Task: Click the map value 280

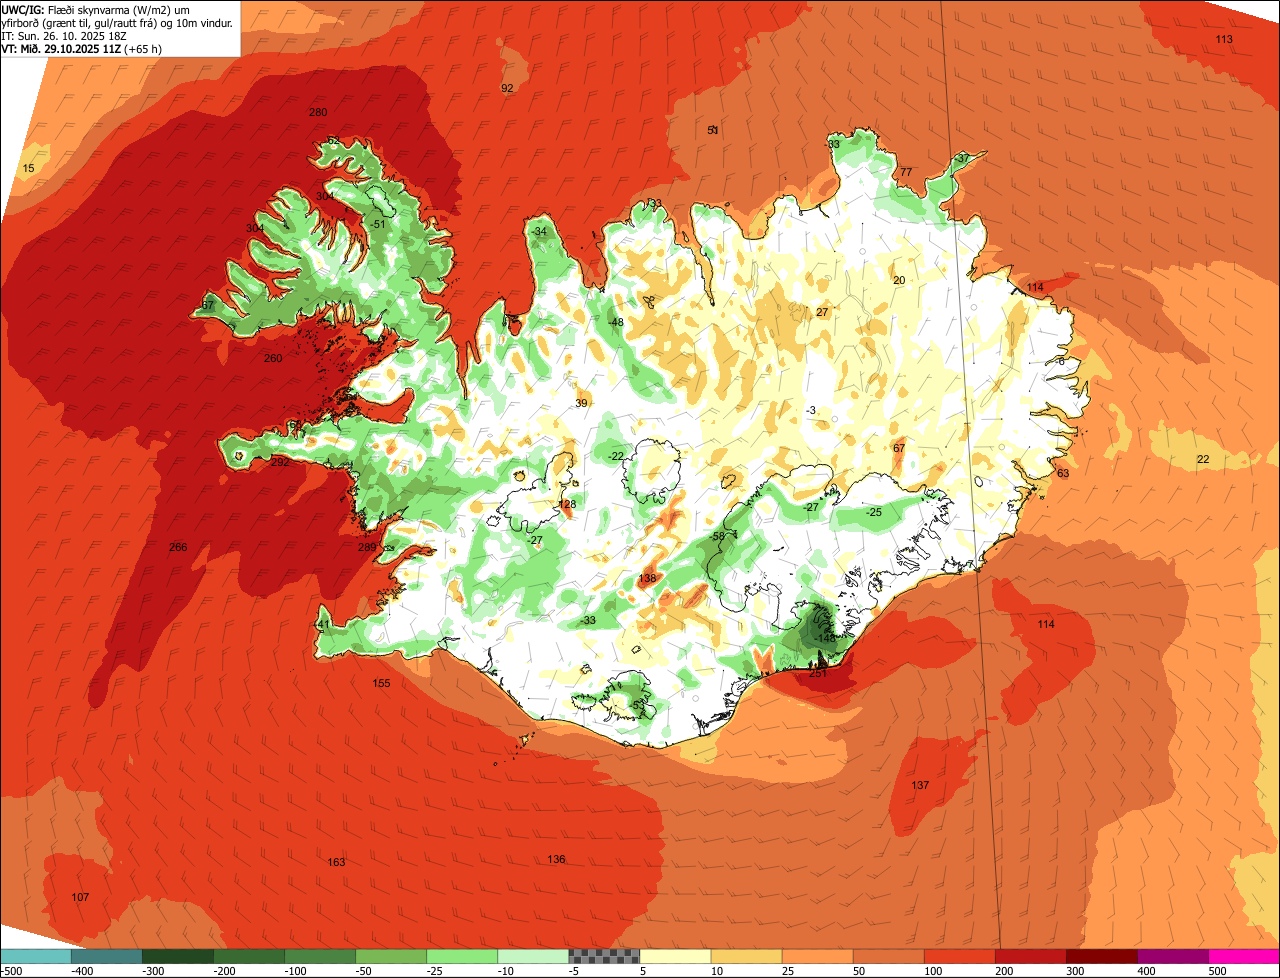Action: (318, 112)
